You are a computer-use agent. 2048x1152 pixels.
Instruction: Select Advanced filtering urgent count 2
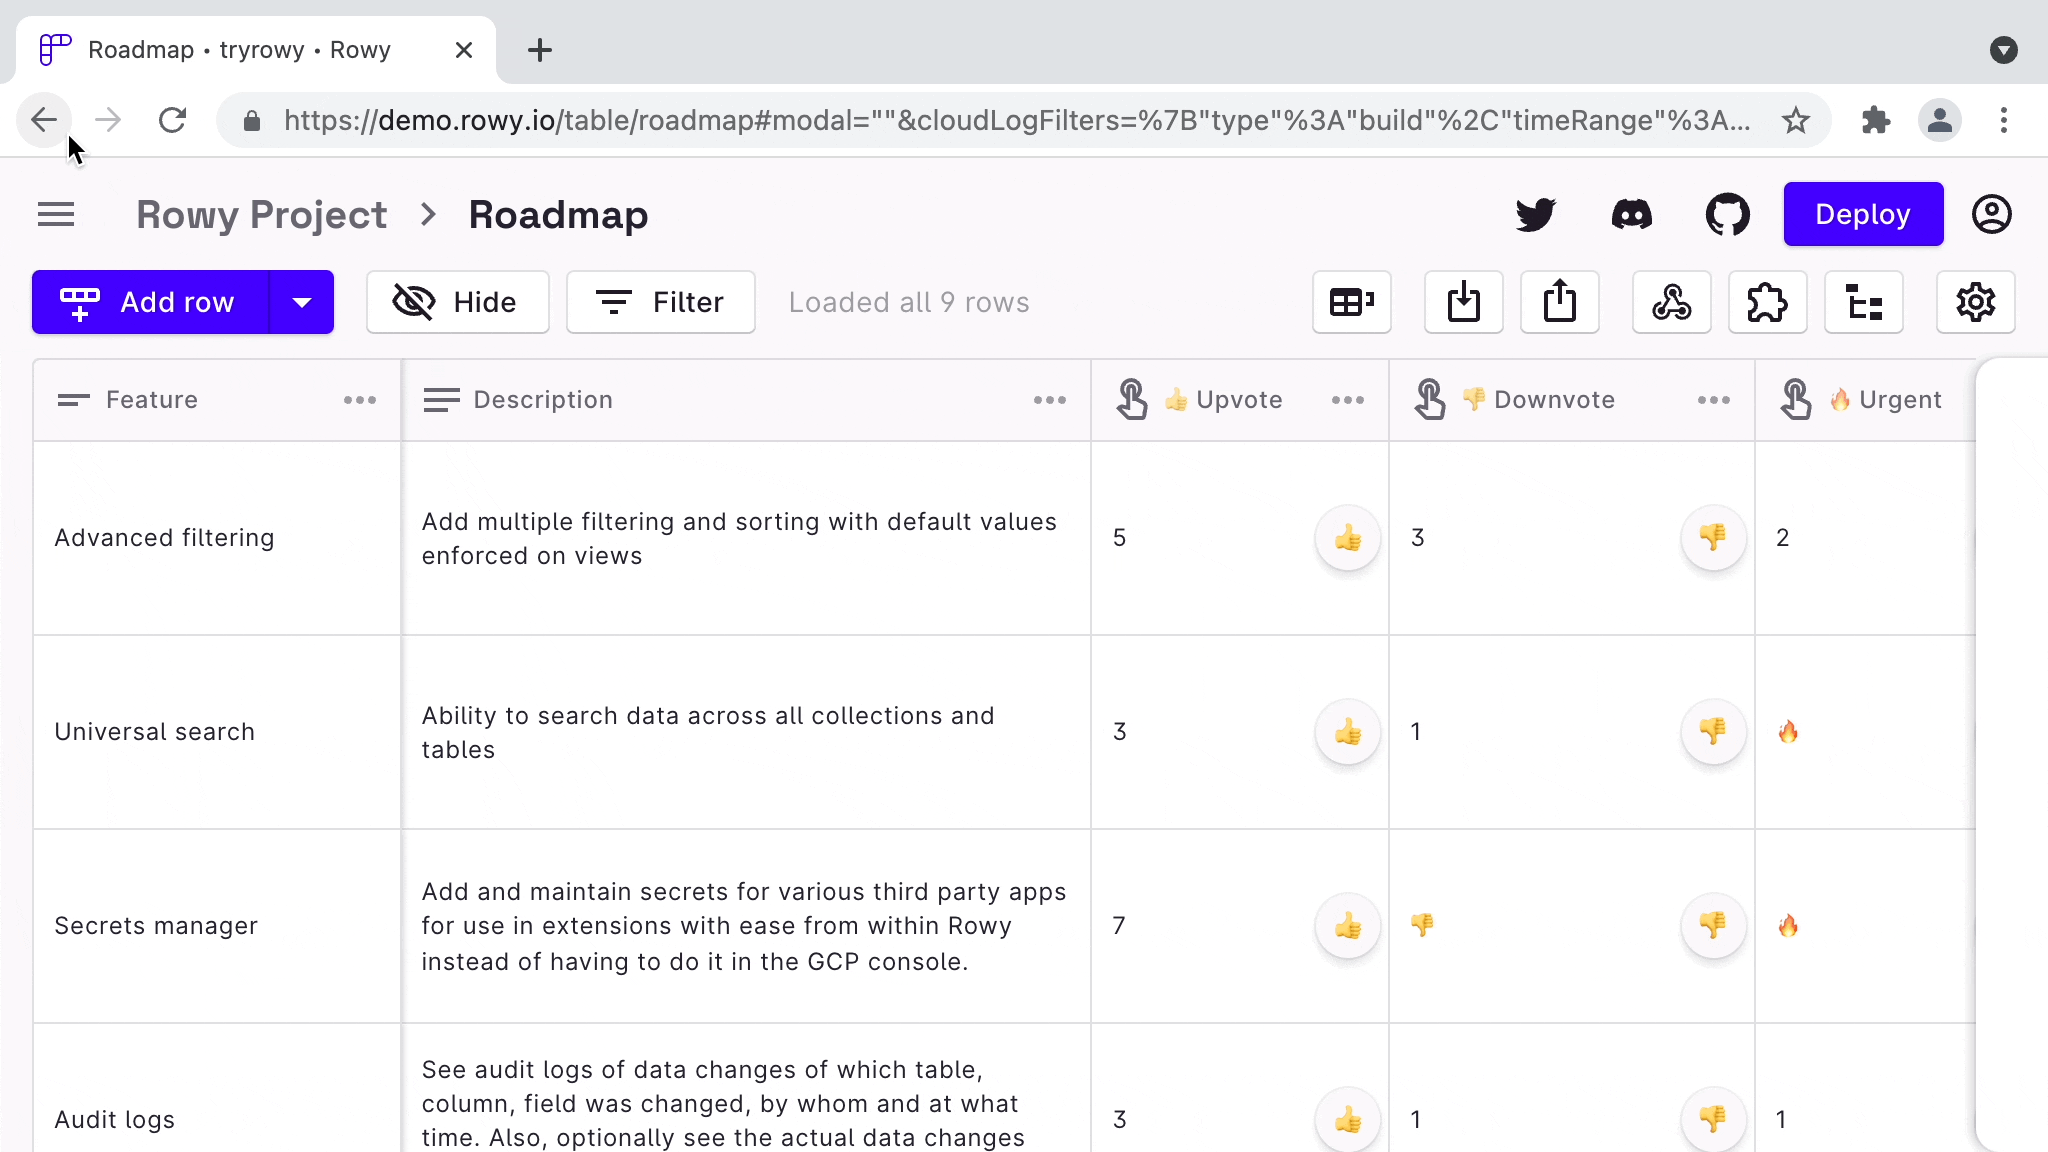click(x=1782, y=538)
